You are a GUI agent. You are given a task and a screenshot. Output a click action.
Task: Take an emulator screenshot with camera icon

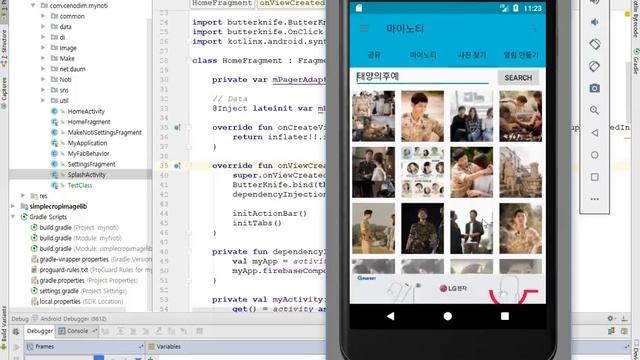[595, 88]
